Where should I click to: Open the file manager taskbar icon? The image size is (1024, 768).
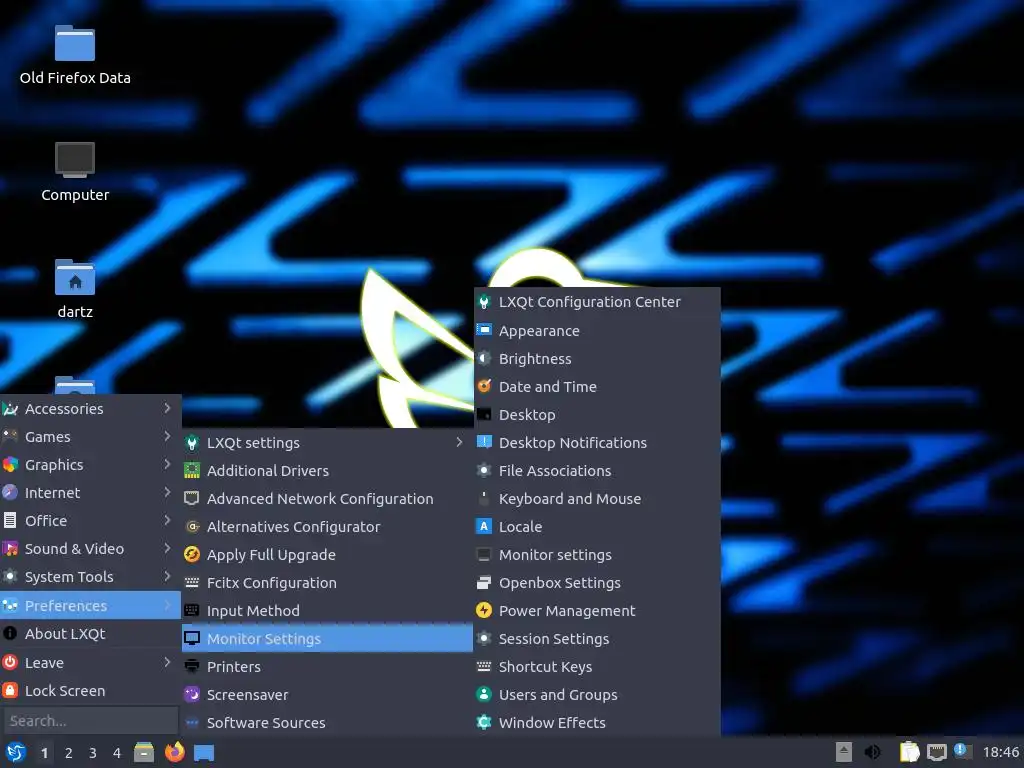(144, 752)
